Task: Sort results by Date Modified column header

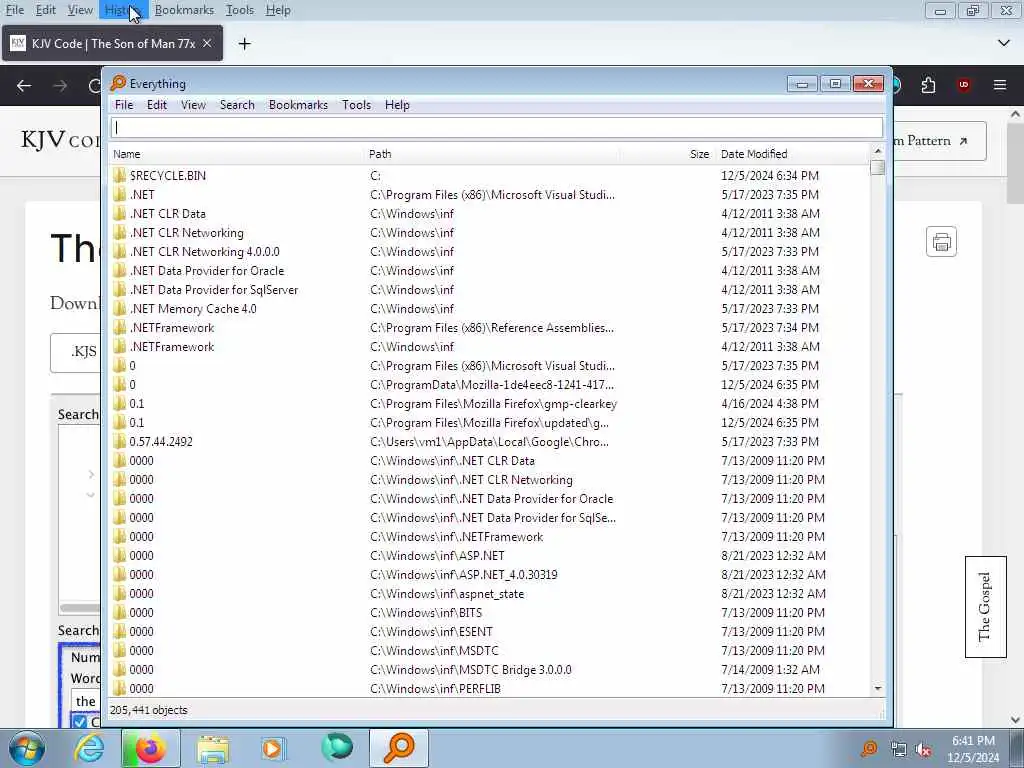Action: (x=754, y=154)
